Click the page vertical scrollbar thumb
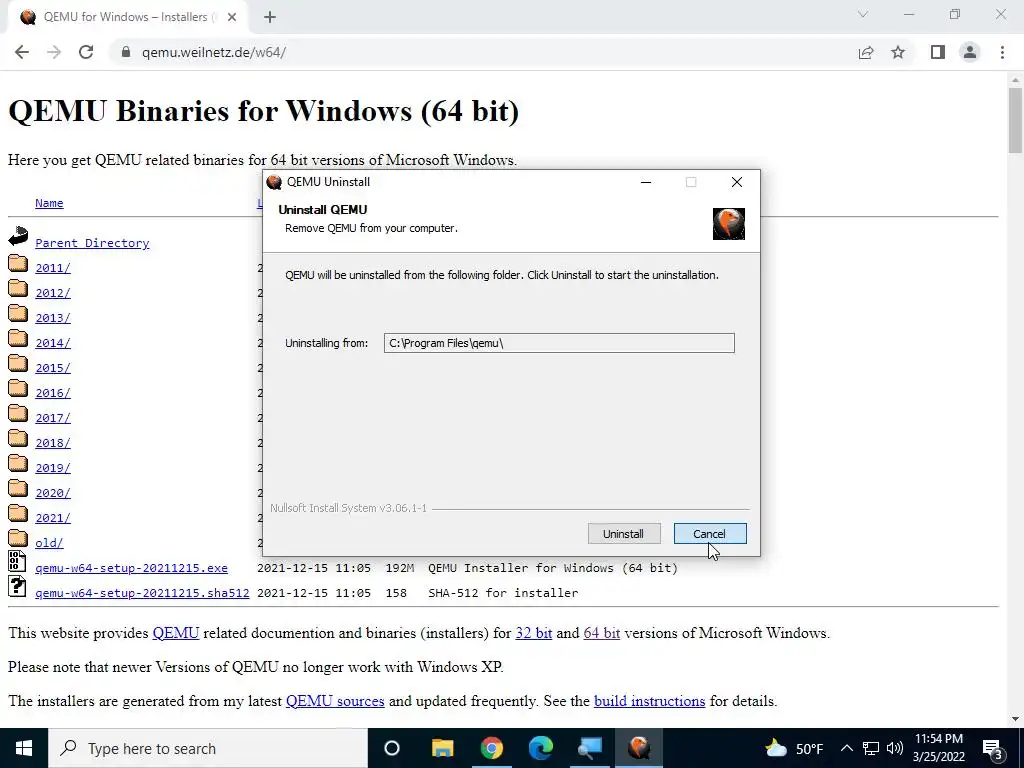The height and width of the screenshot is (768, 1024). [x=1015, y=120]
